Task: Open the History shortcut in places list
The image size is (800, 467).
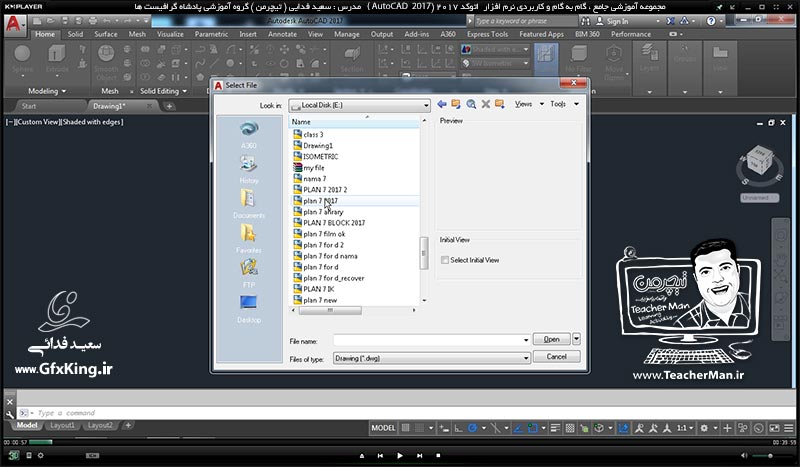Action: (248, 169)
